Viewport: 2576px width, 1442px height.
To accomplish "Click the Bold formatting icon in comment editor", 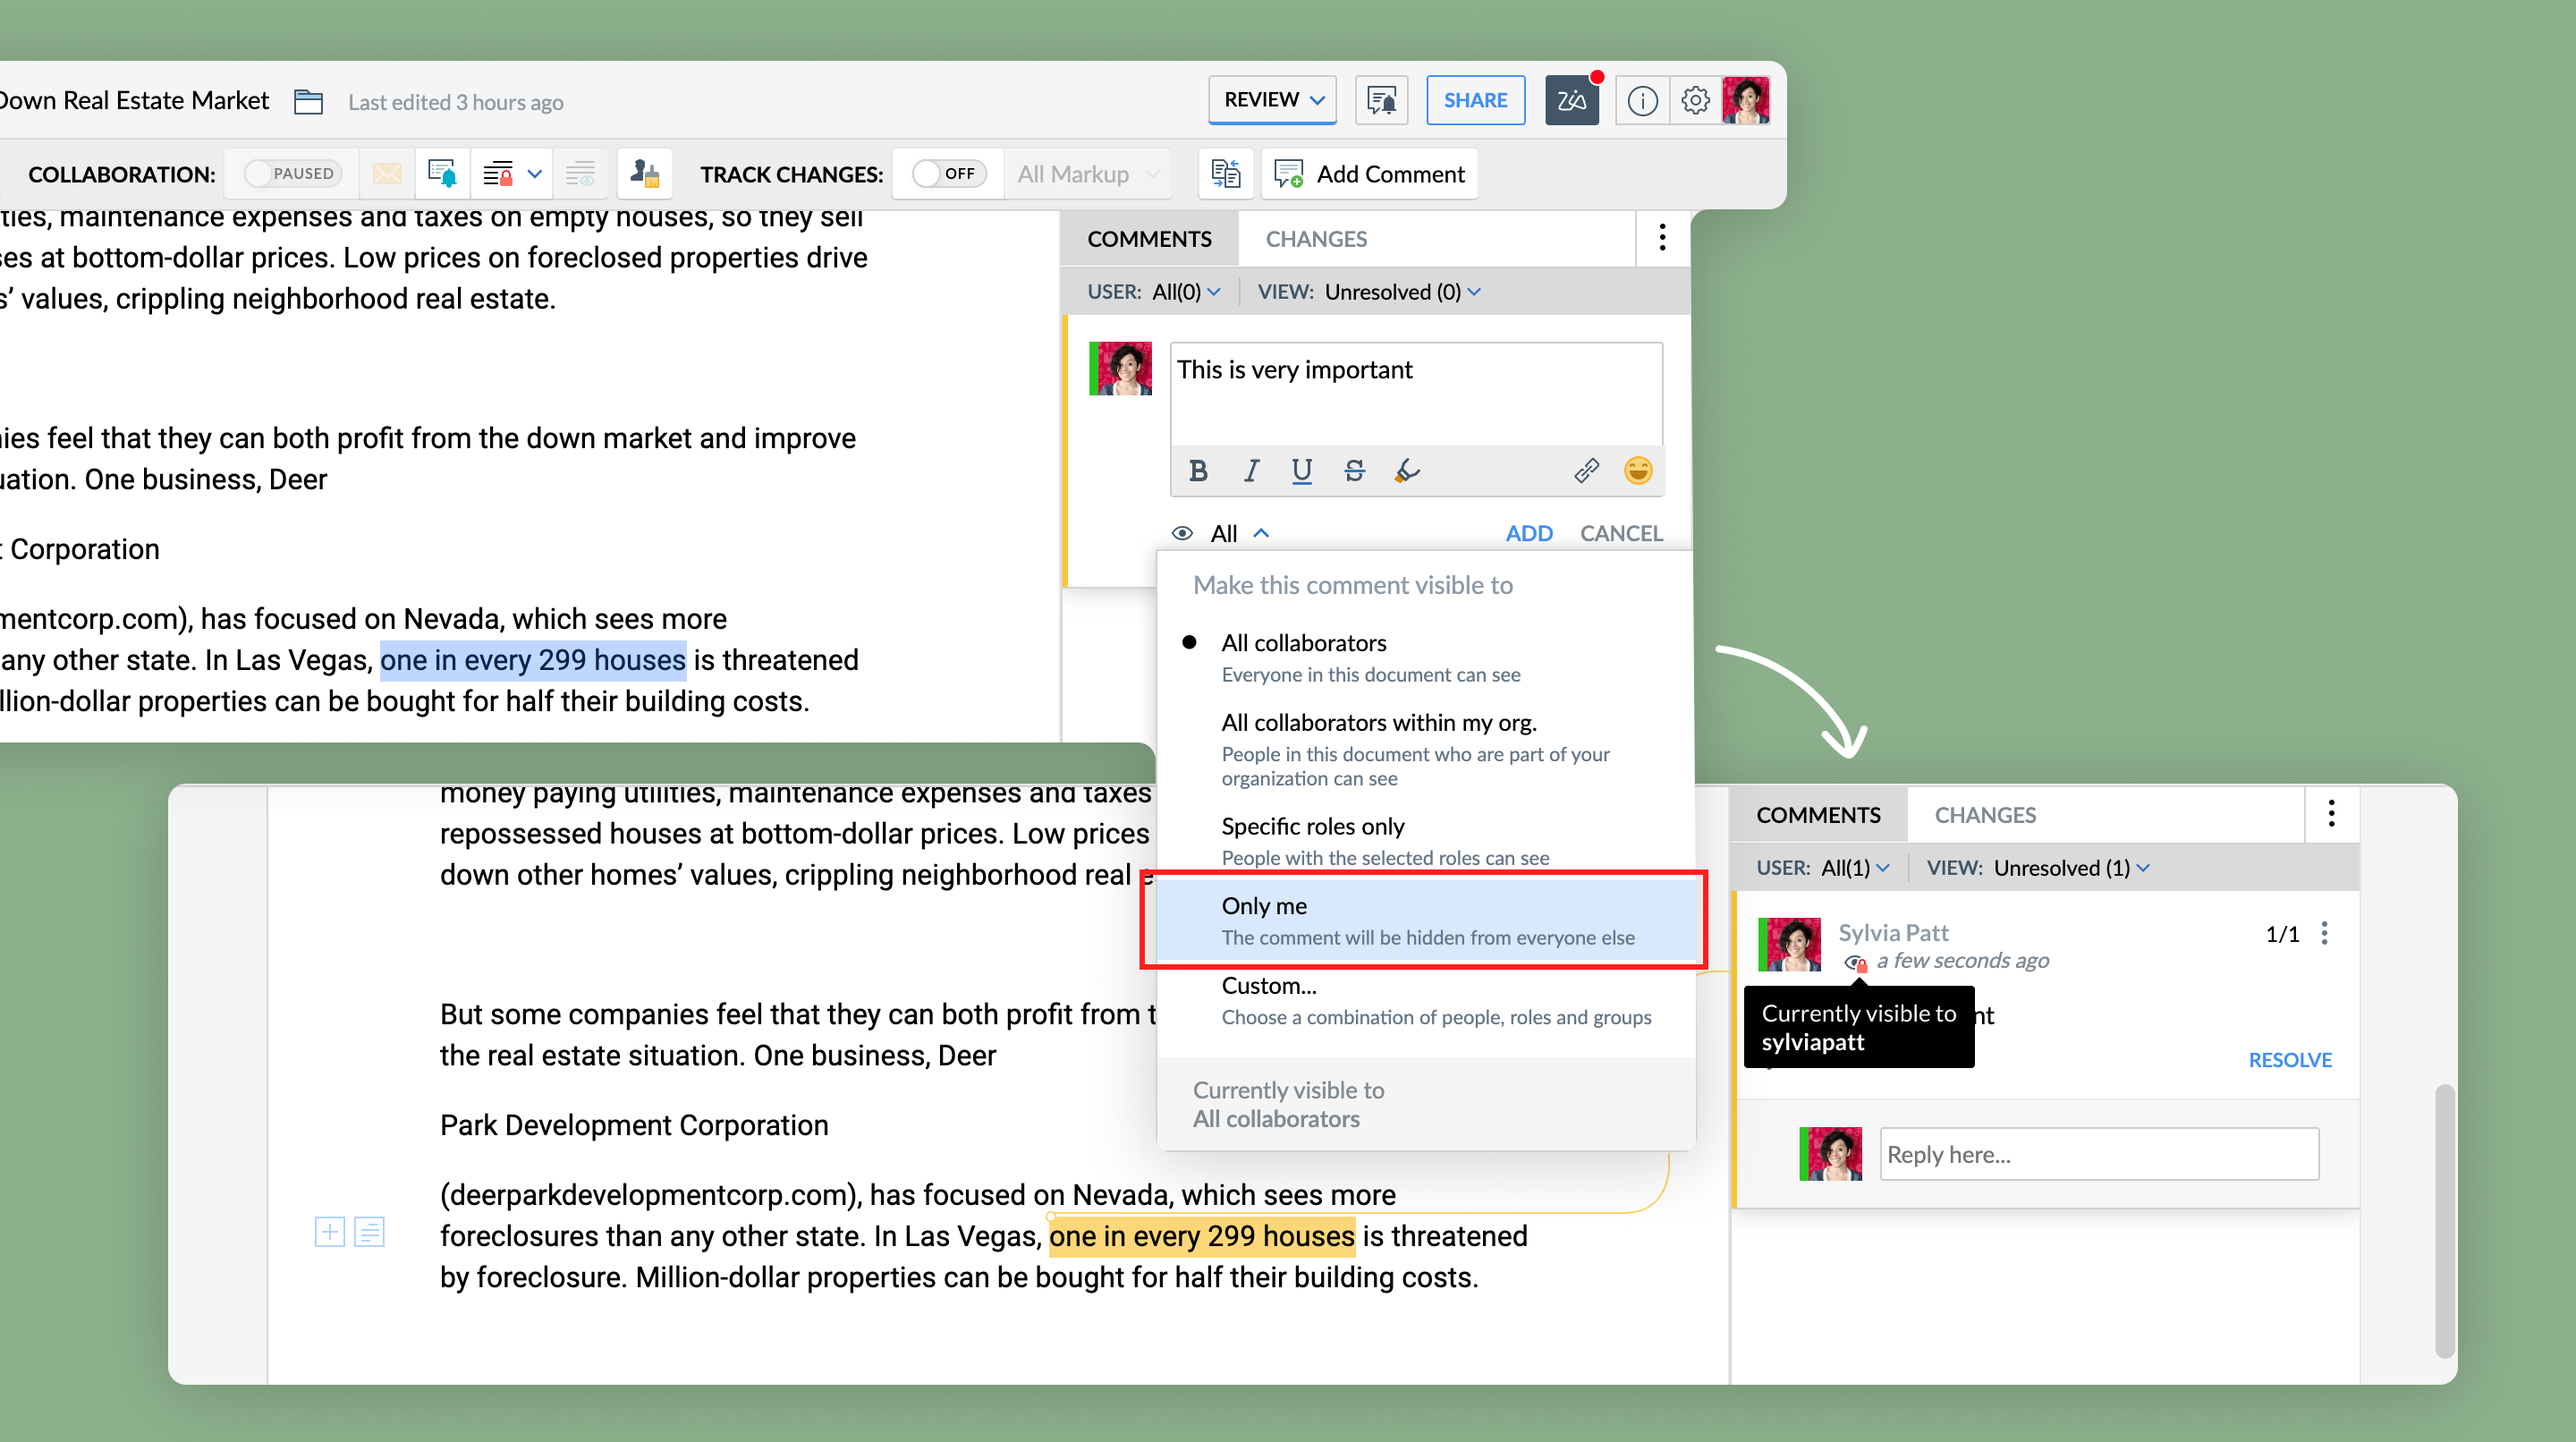I will [x=1198, y=471].
